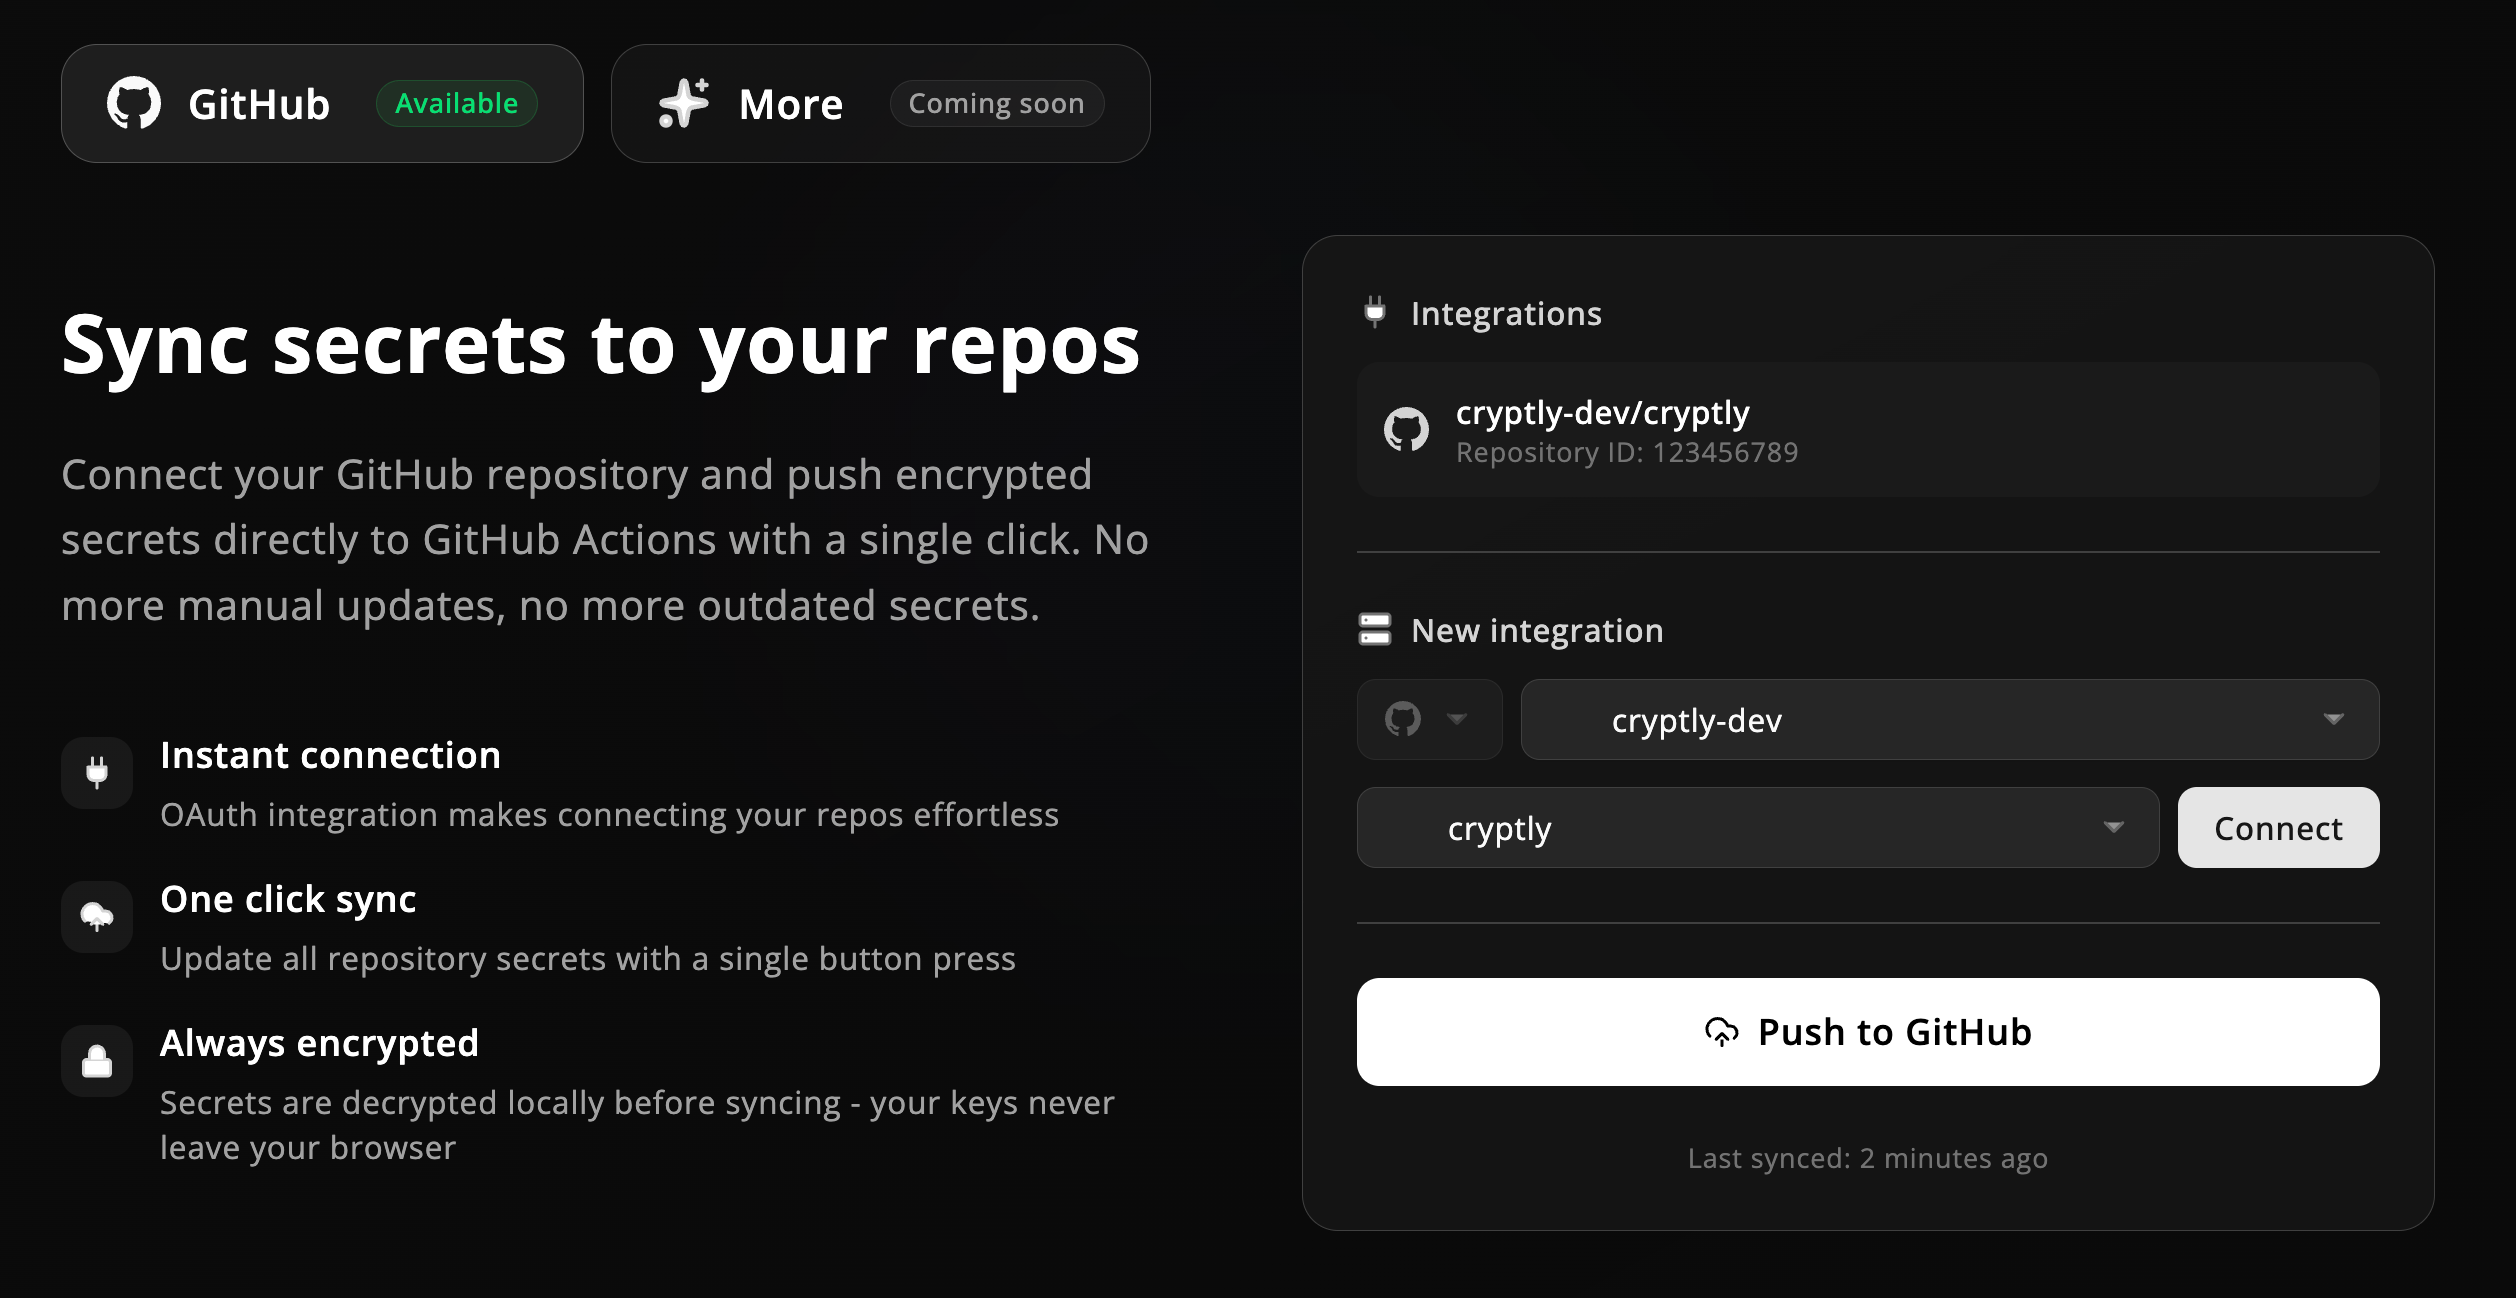
Task: Click the GitHub icon in cryptly-dev/cryptly row
Action: point(1406,430)
